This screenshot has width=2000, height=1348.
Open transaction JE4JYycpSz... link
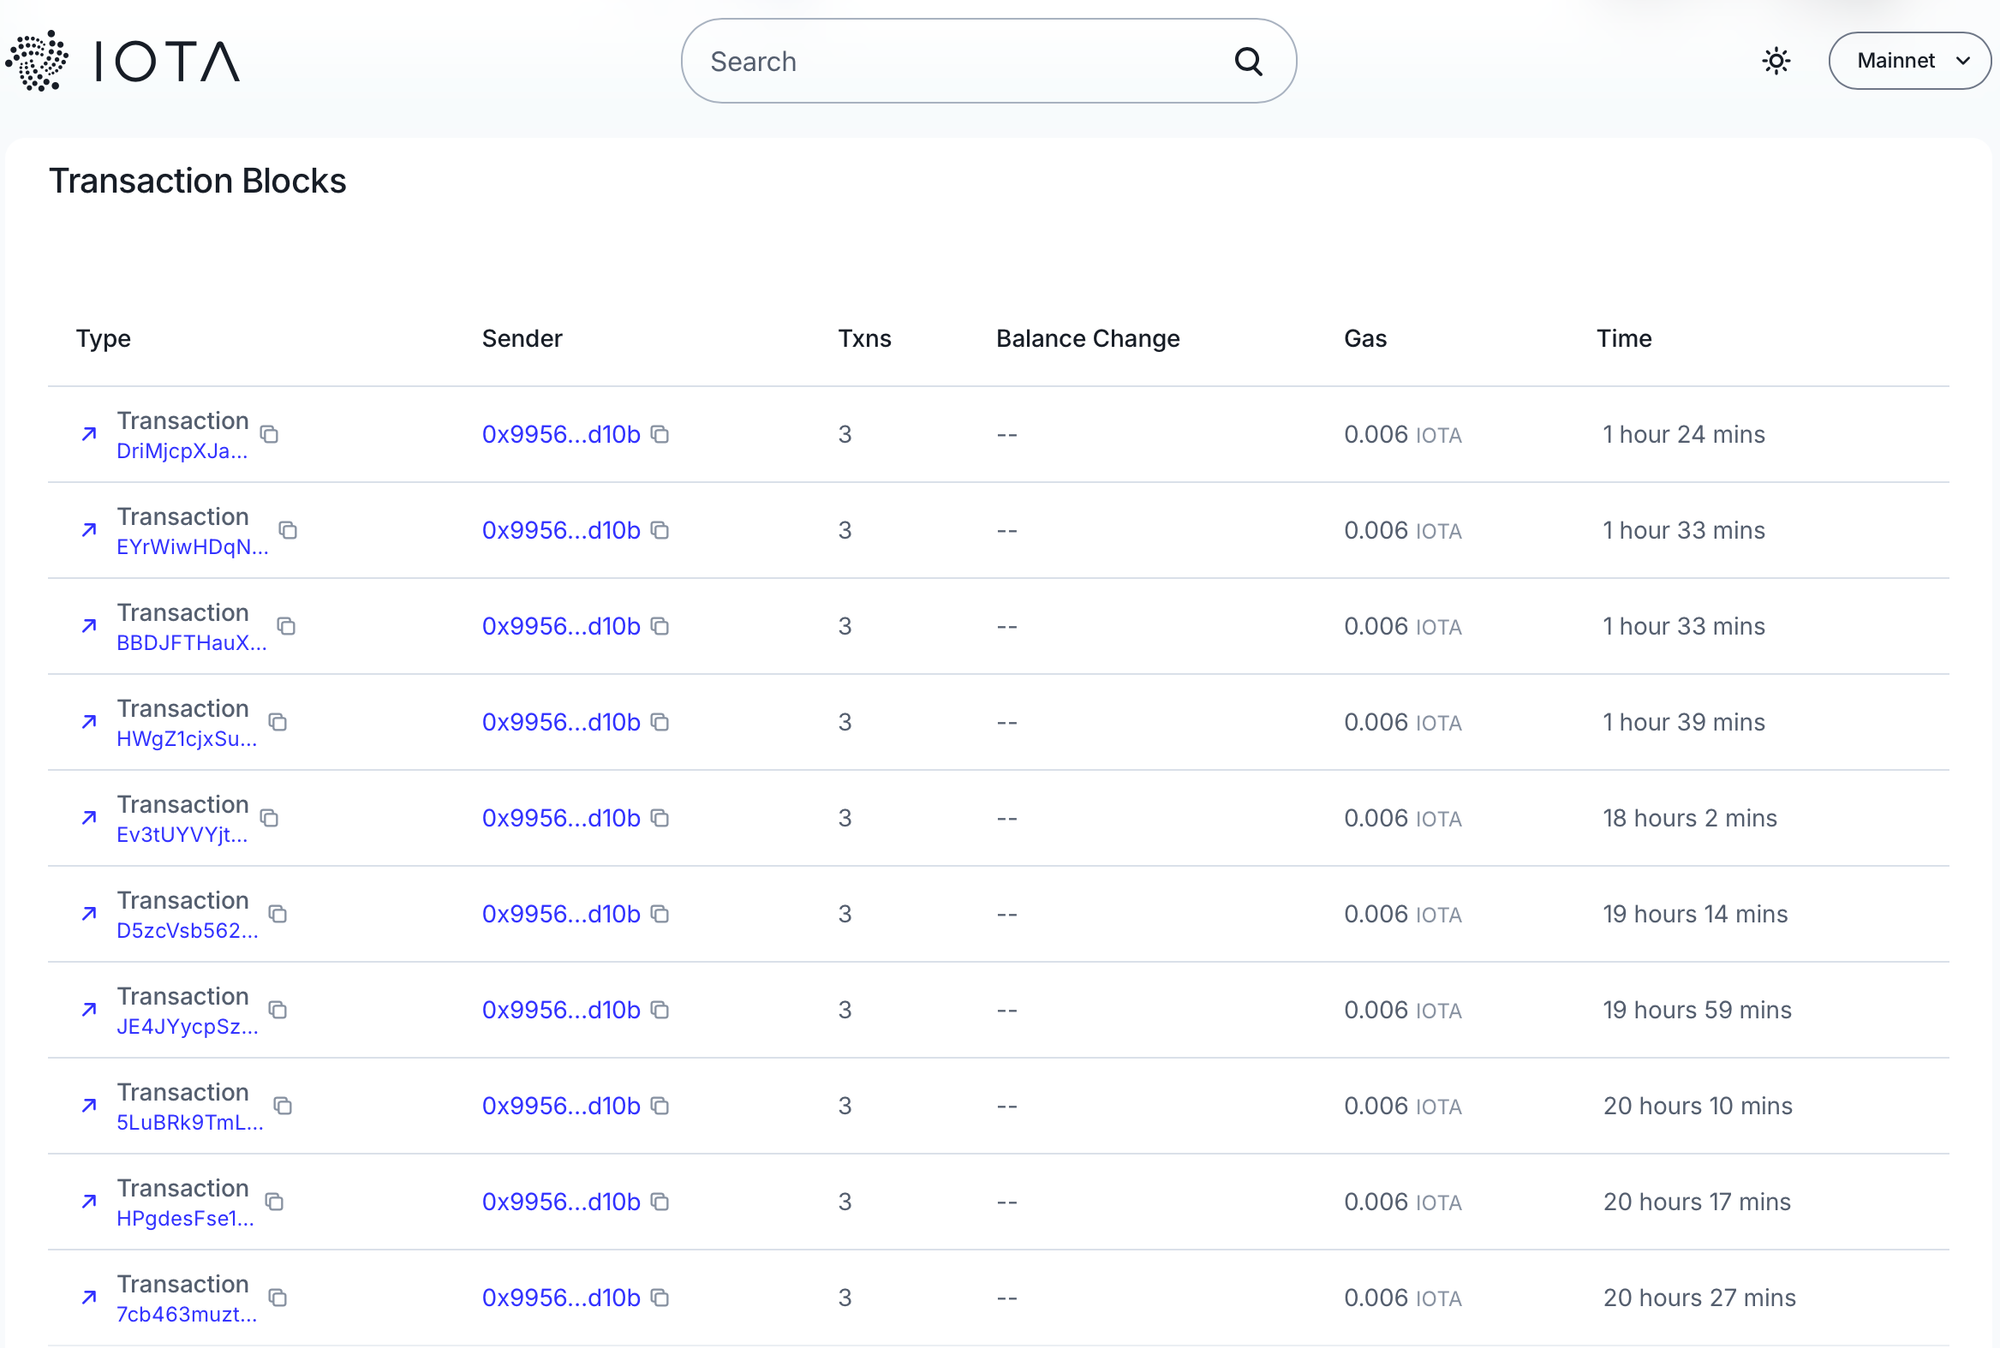[187, 1027]
